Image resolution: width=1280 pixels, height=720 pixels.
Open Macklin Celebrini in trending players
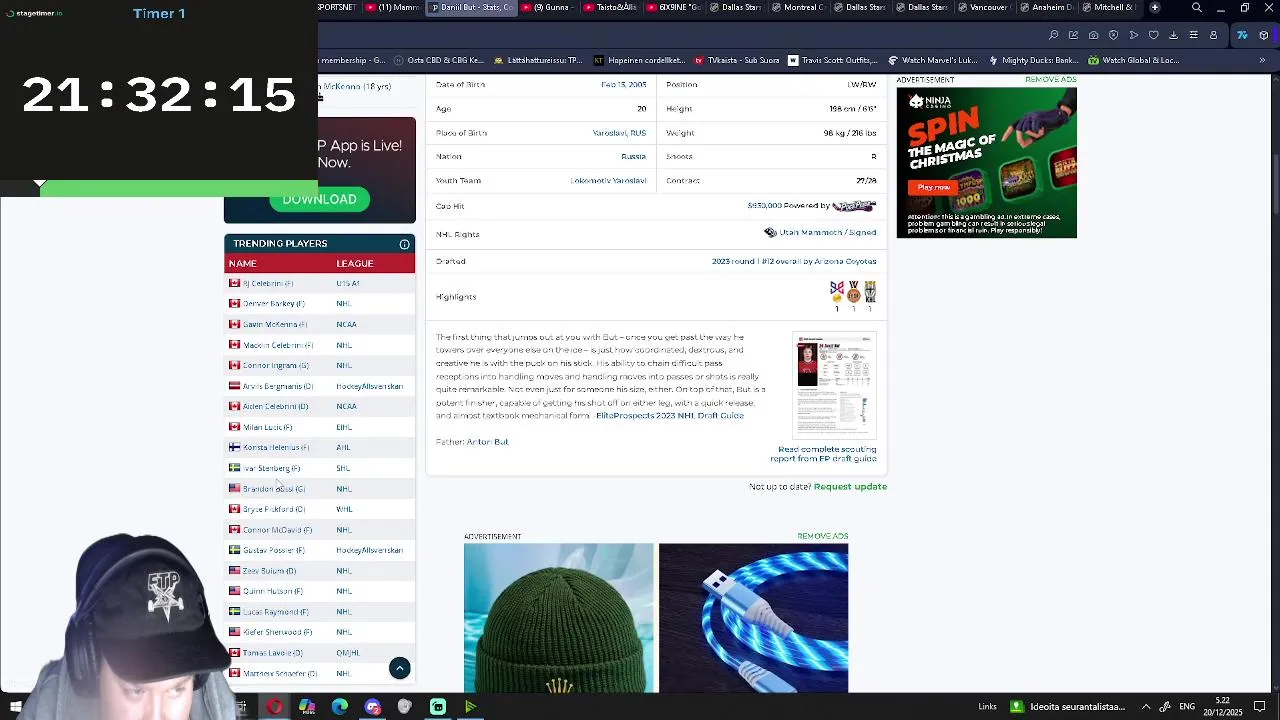278,345
